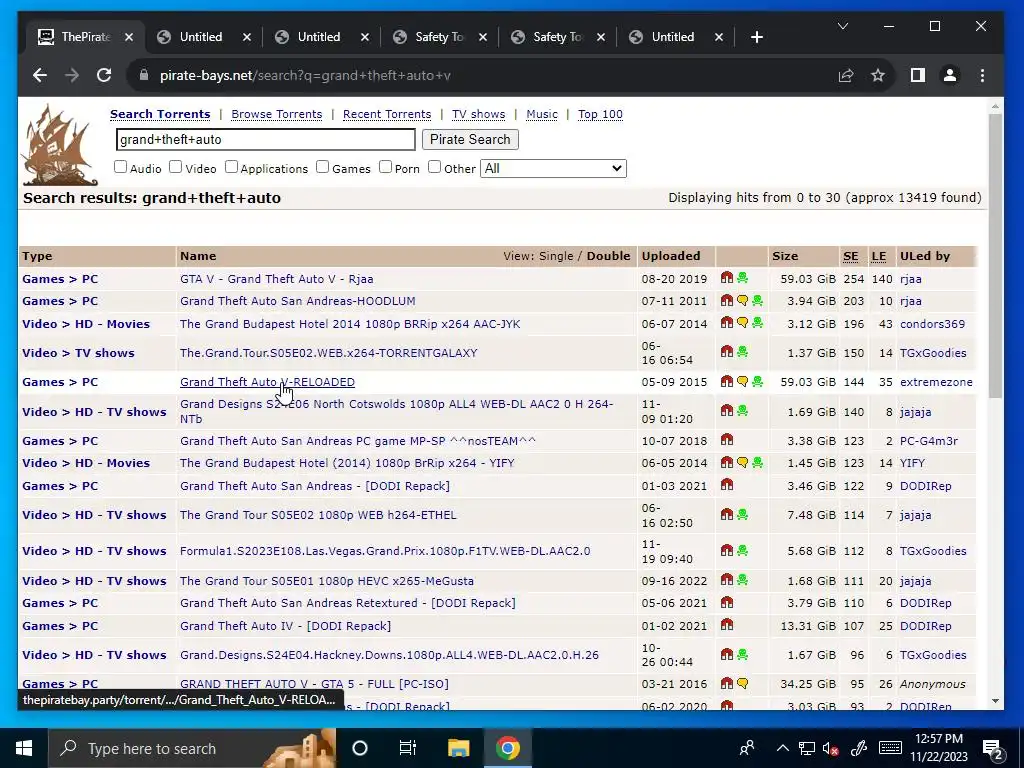This screenshot has height=768, width=1024.
Task: Switch to the first Safety To tab
Action: tap(440, 37)
